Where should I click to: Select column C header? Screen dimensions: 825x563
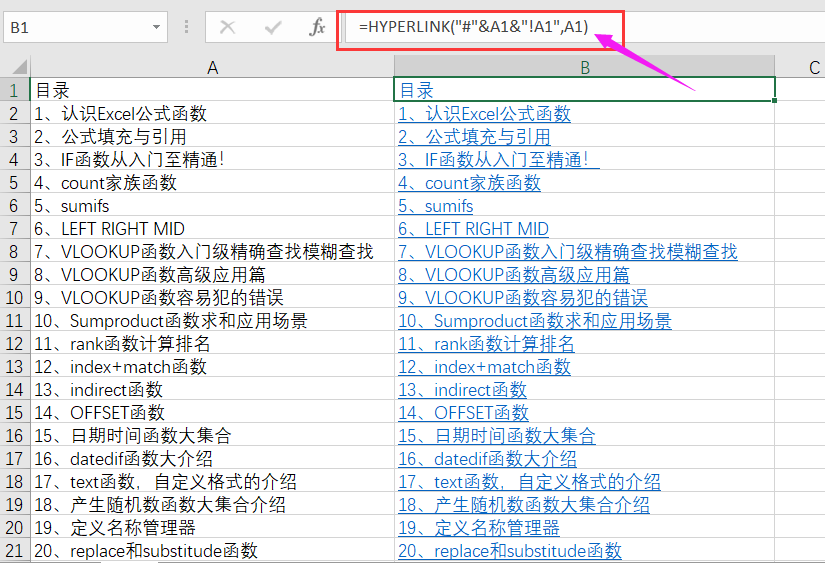pos(800,67)
